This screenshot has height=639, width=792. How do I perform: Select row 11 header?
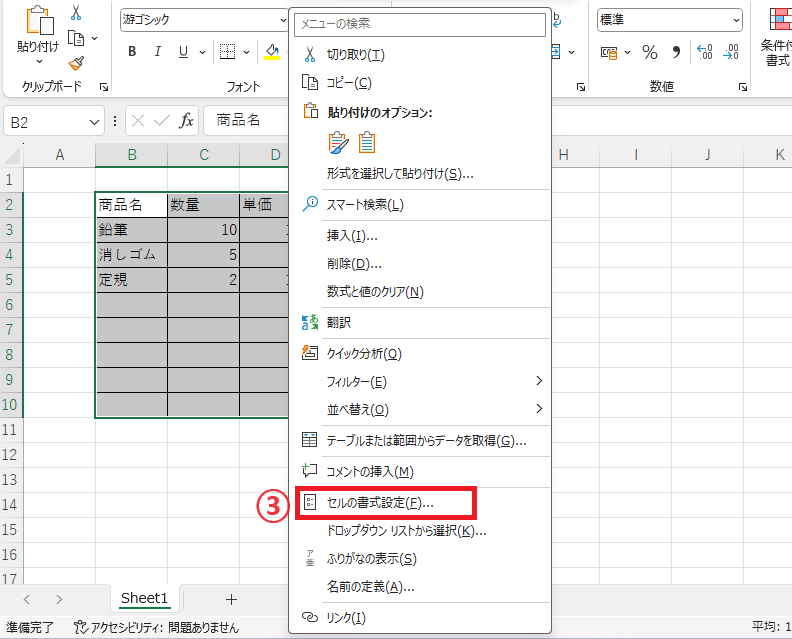[10, 430]
